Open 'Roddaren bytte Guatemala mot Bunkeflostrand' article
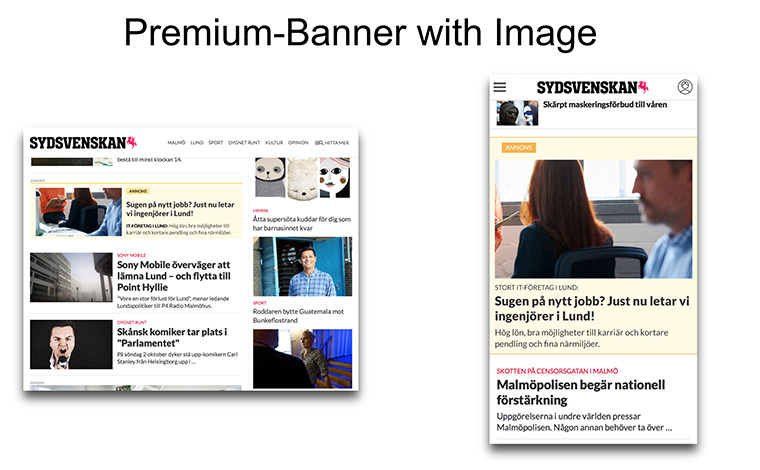This screenshot has width=760, height=470. (x=298, y=316)
